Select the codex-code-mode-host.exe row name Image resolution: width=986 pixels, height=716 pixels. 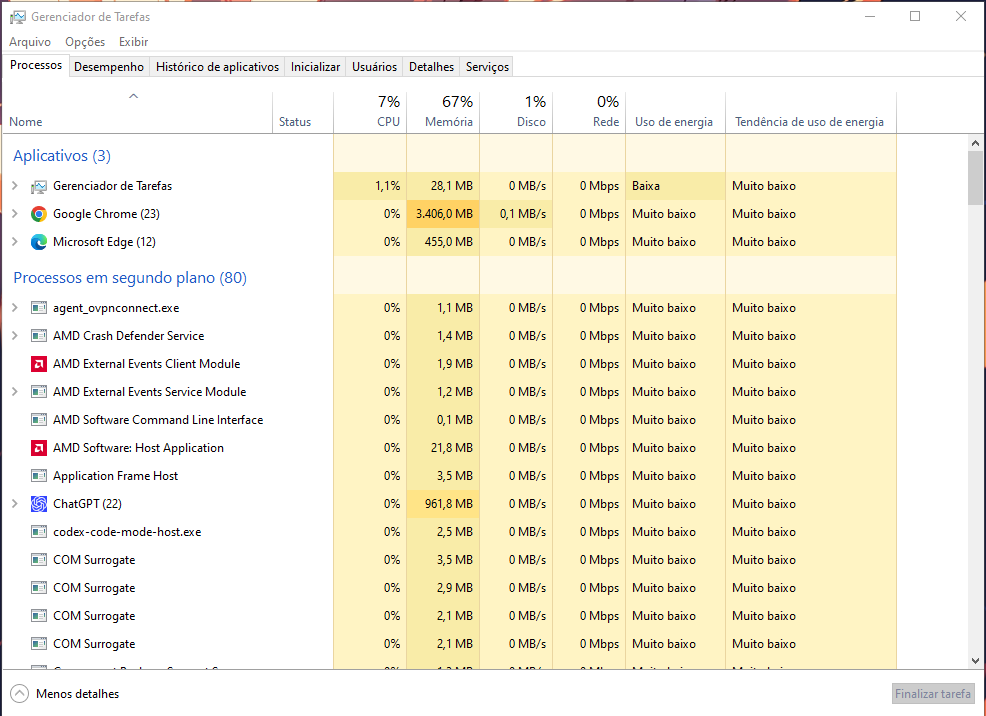(x=127, y=532)
